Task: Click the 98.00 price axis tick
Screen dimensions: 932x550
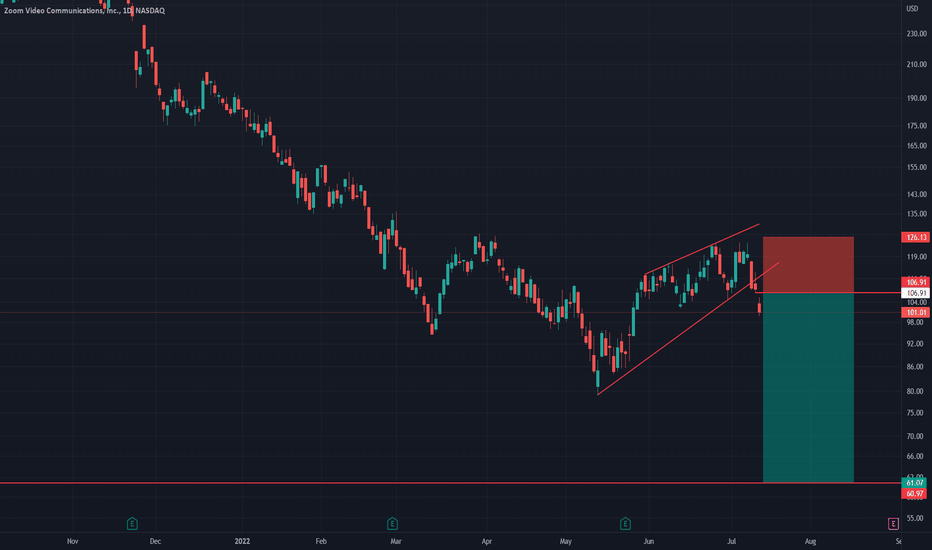Action: click(915, 322)
